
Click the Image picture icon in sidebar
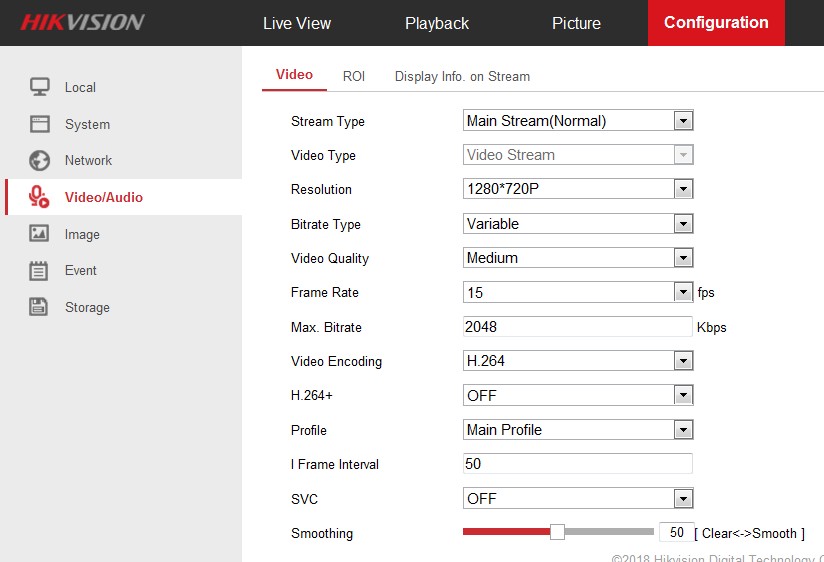(x=39, y=234)
